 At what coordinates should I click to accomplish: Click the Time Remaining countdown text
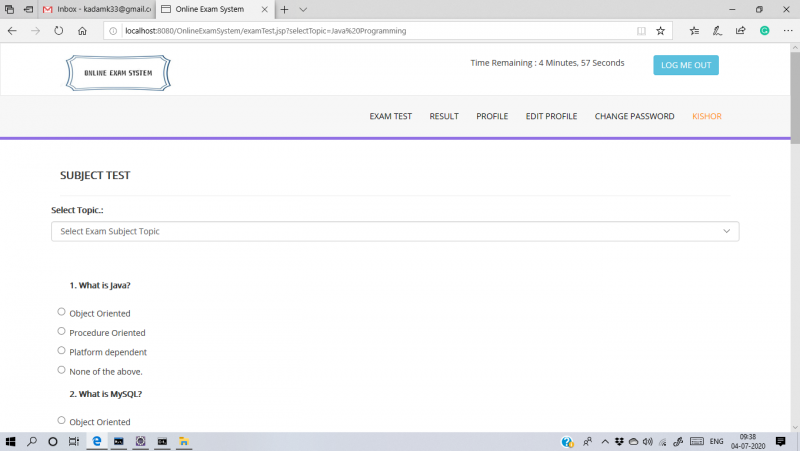click(547, 63)
